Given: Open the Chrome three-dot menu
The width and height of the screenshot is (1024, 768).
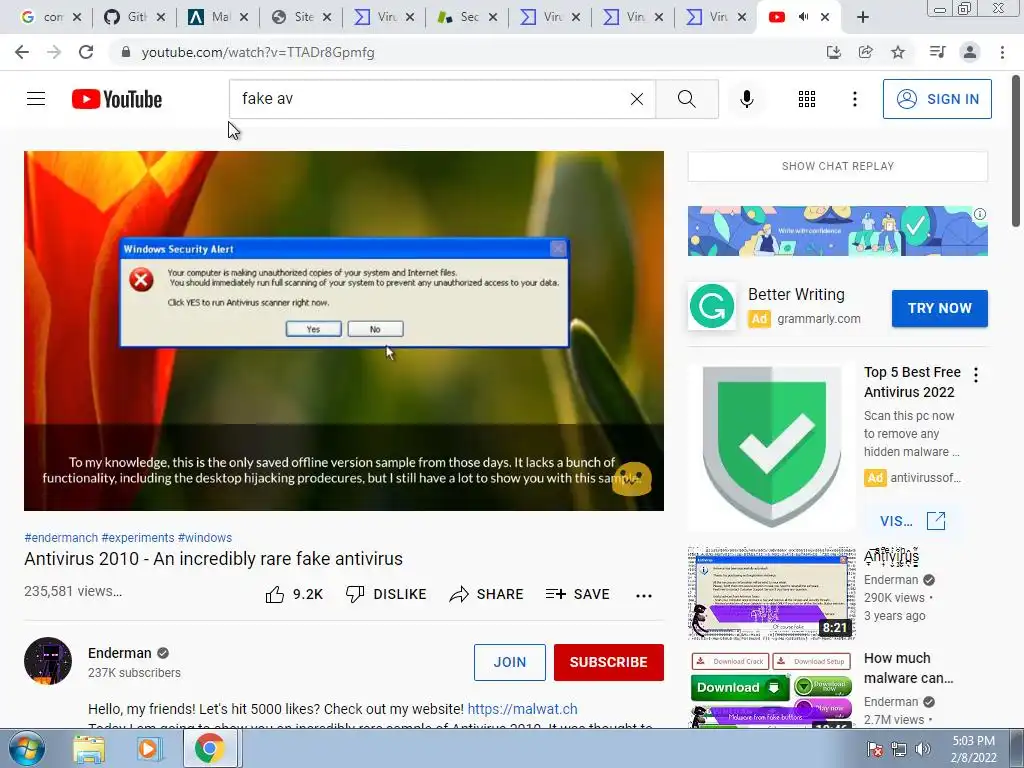Looking at the screenshot, I should pos(1002,52).
